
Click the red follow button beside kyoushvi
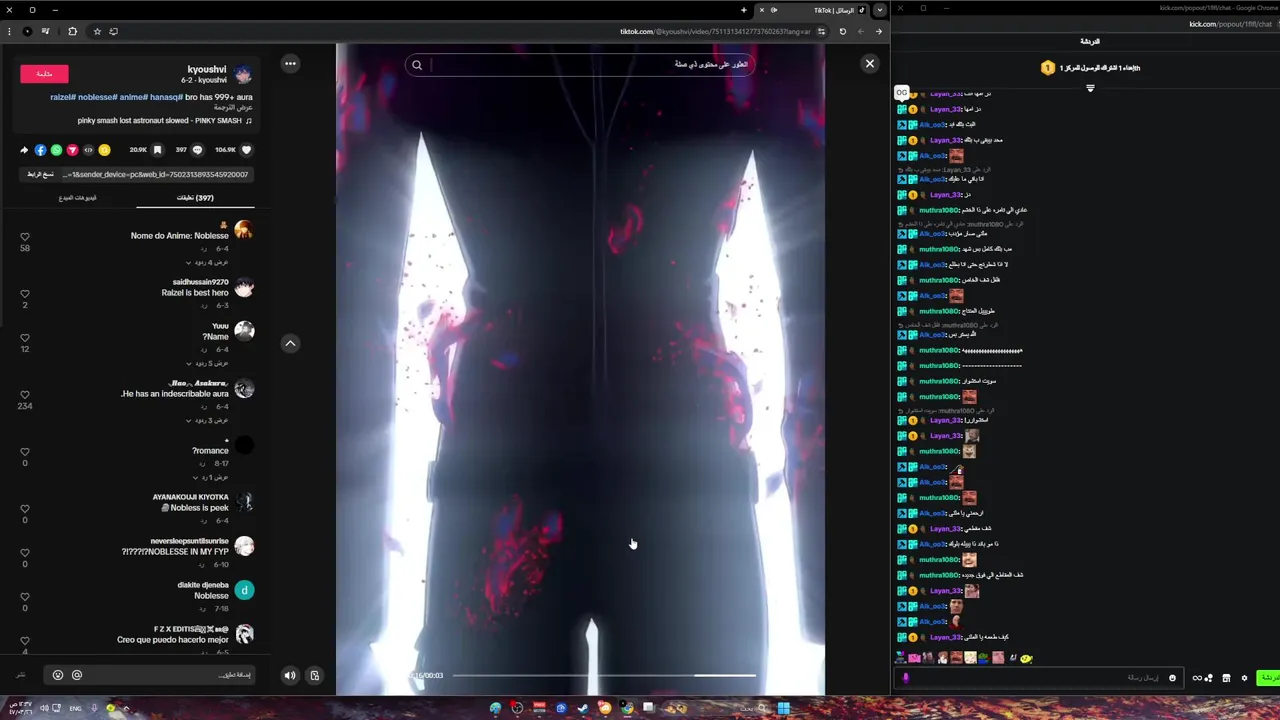click(44, 73)
